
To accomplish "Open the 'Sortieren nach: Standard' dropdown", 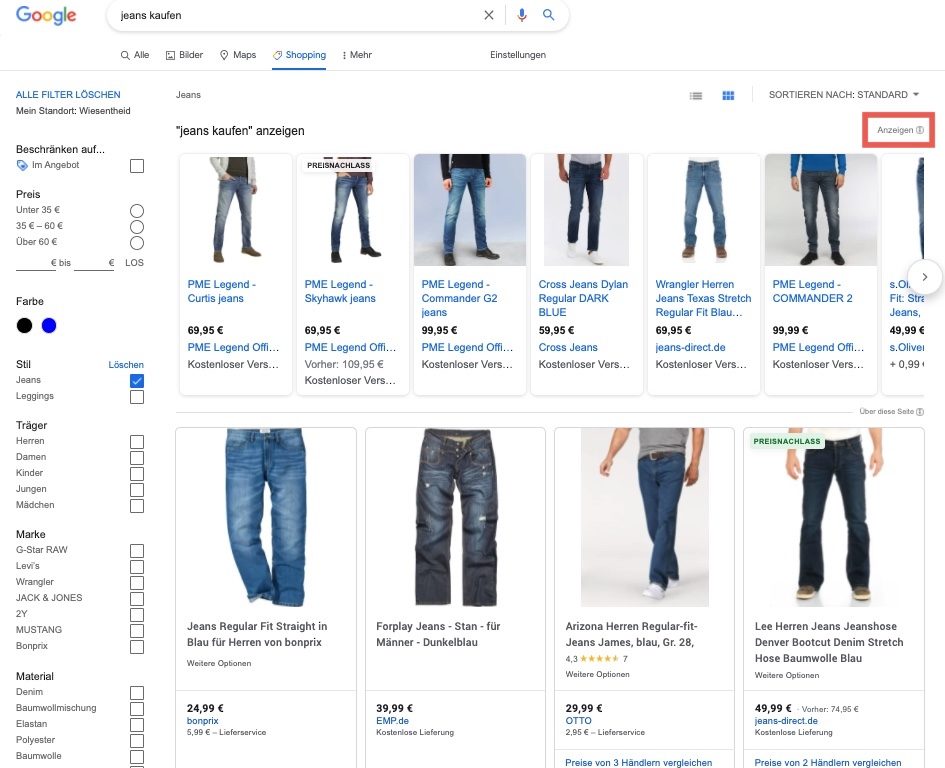I will [x=844, y=95].
